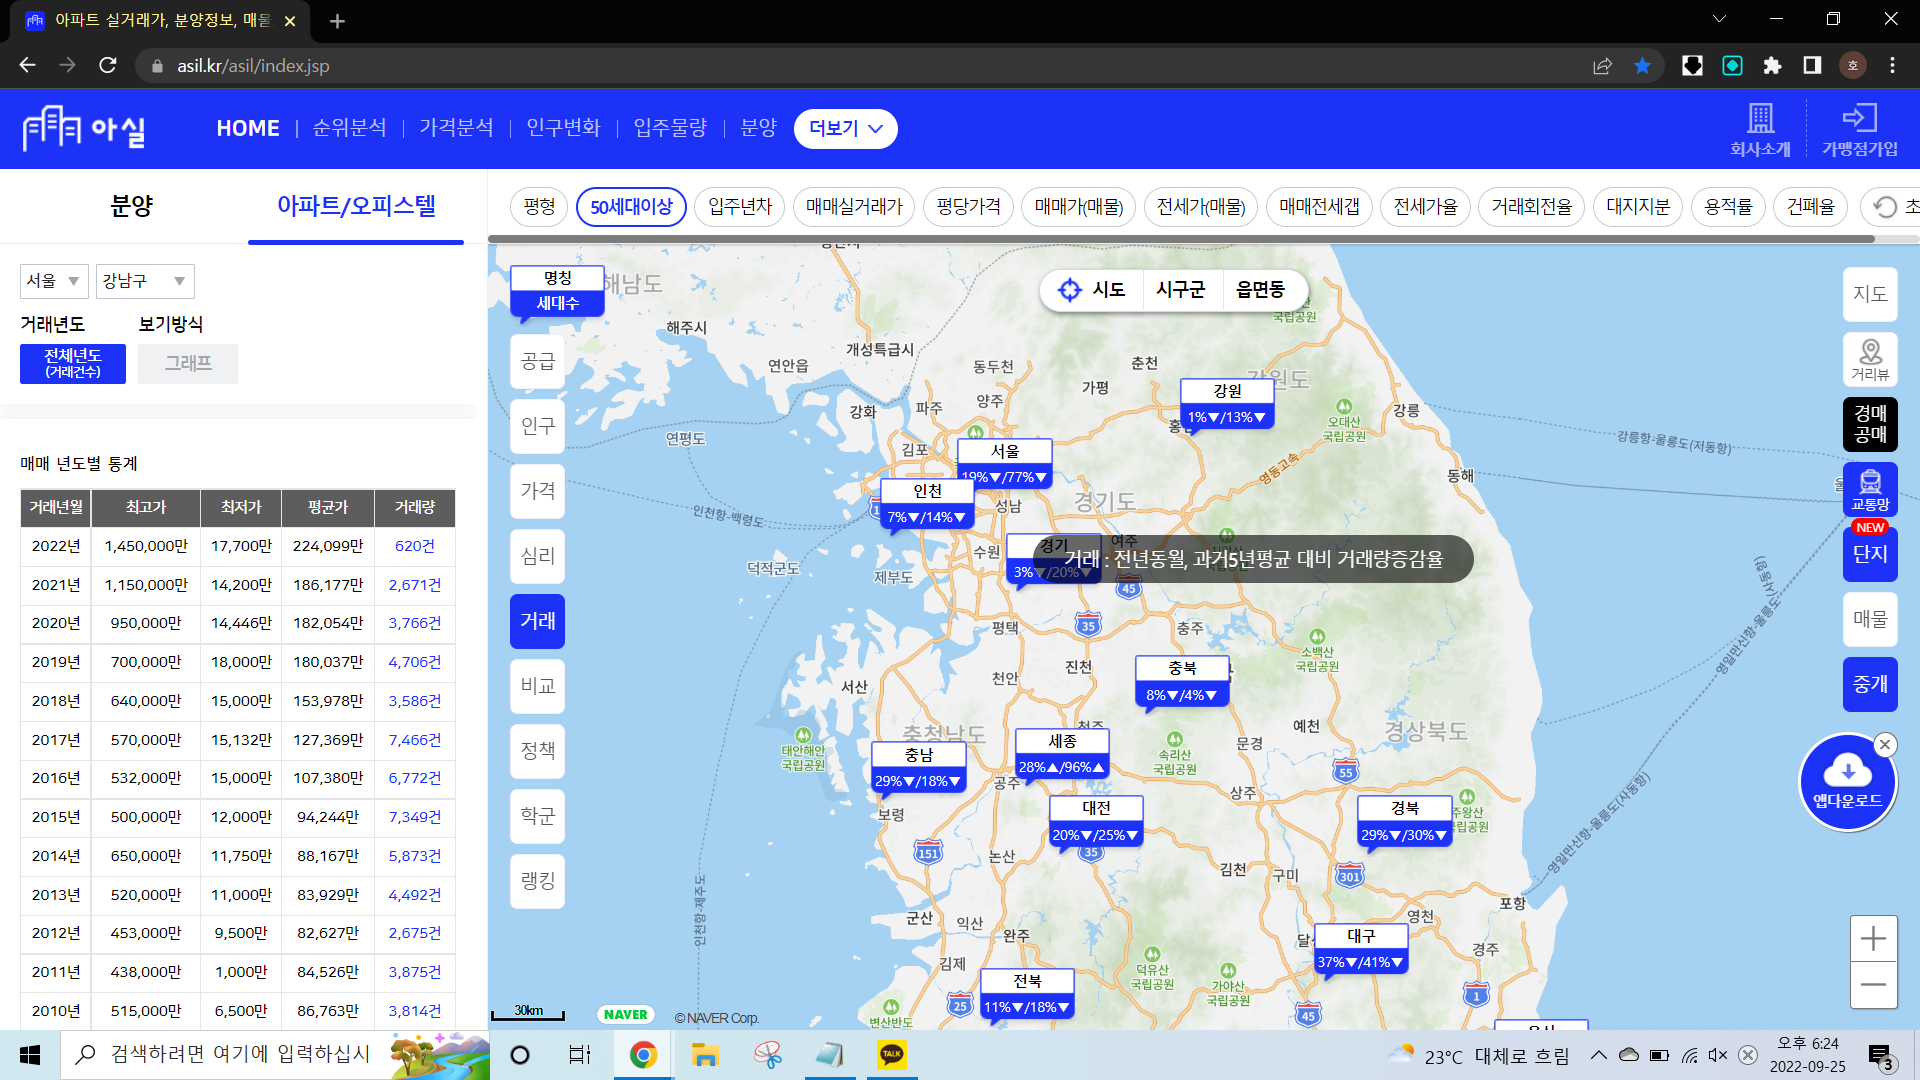
Task: Open the traffic network (교통망) icon
Action: [x=1869, y=489]
